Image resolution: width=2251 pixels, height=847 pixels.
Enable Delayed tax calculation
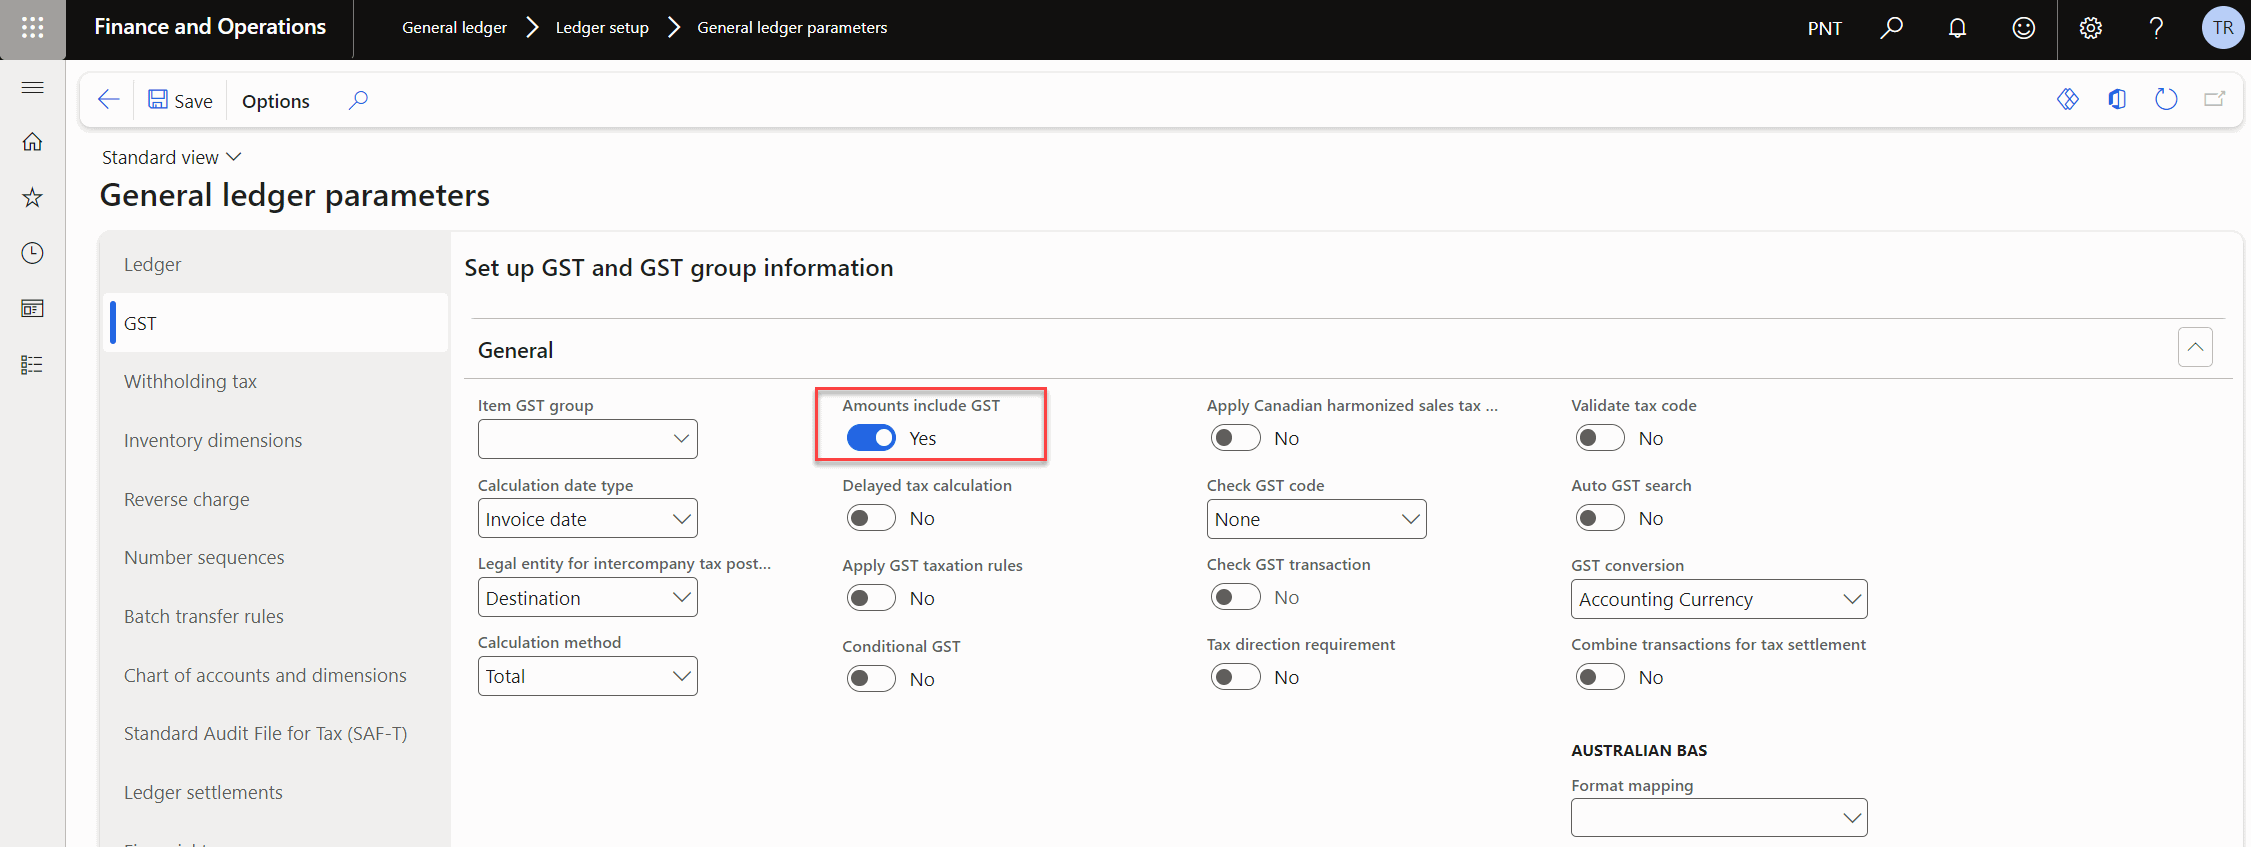[x=871, y=518]
